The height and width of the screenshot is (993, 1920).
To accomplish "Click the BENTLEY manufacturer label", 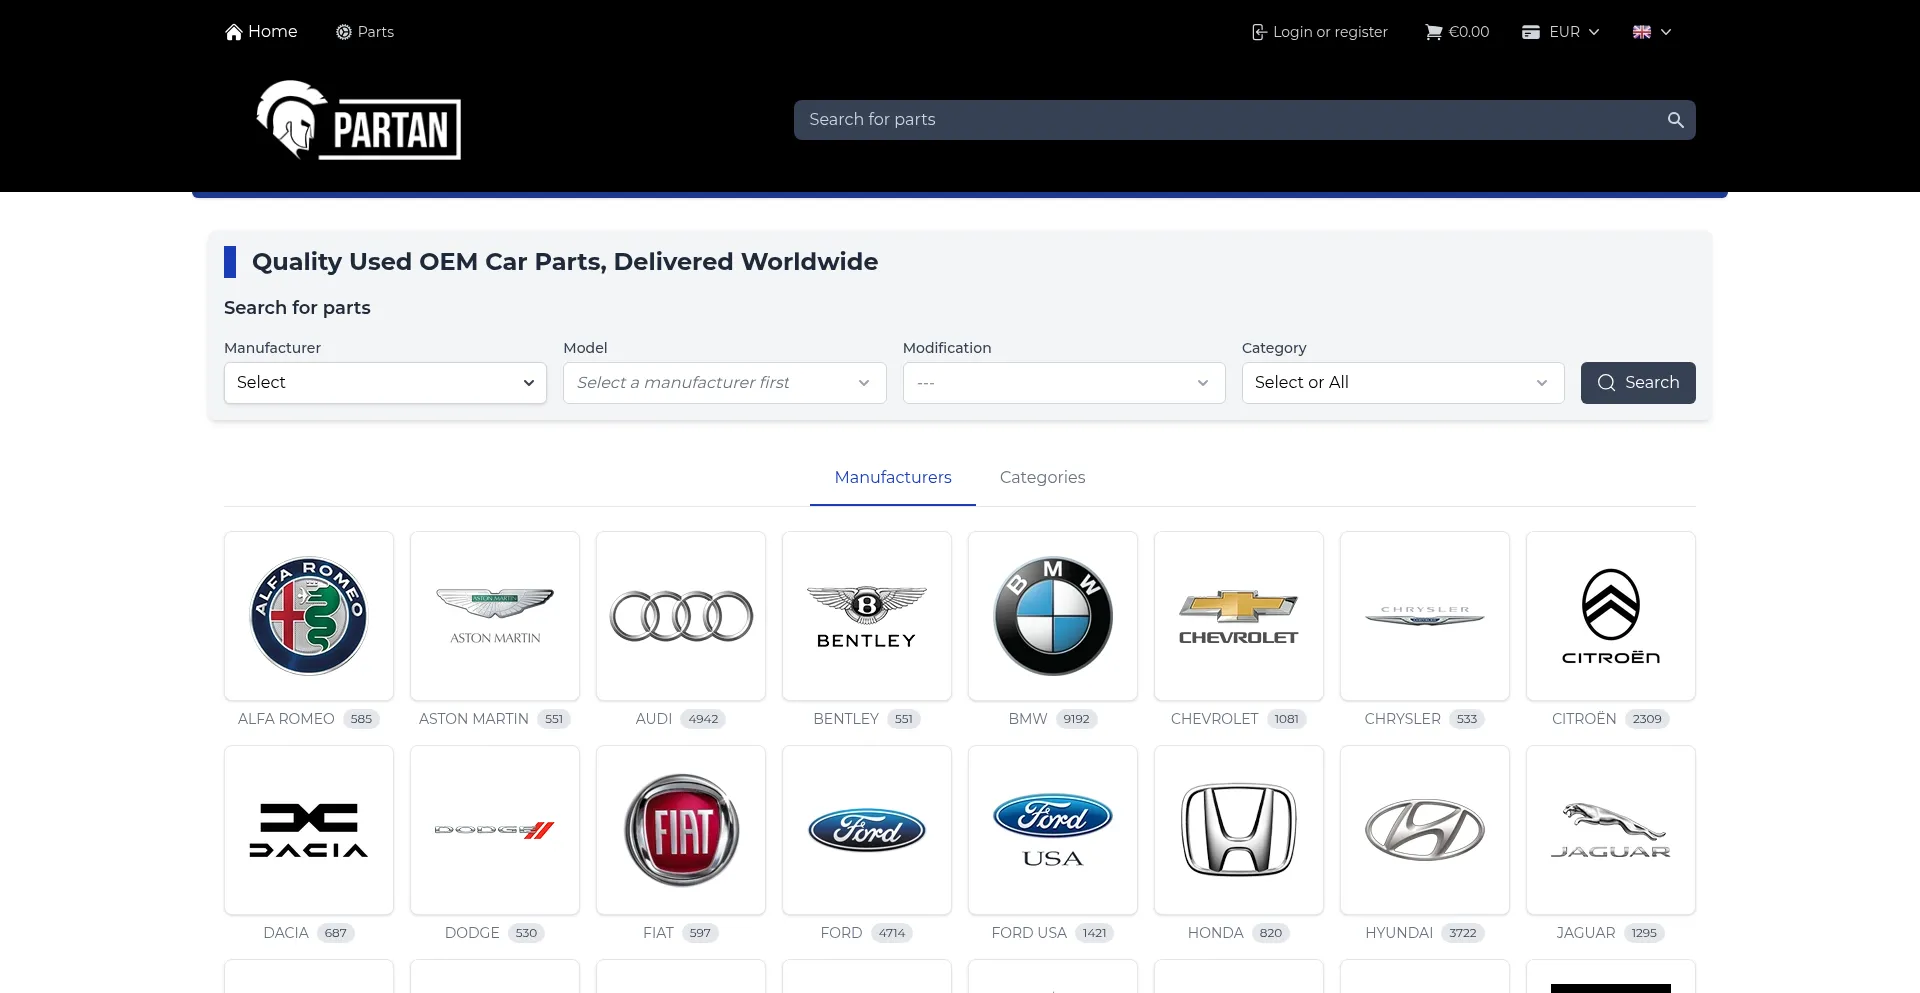I will 846,719.
